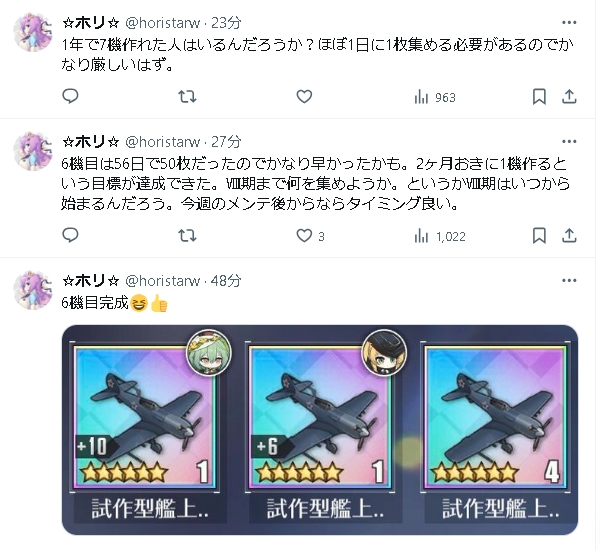Retweet the 27分 tweet
This screenshot has width=600, height=550.
pyautogui.click(x=187, y=235)
